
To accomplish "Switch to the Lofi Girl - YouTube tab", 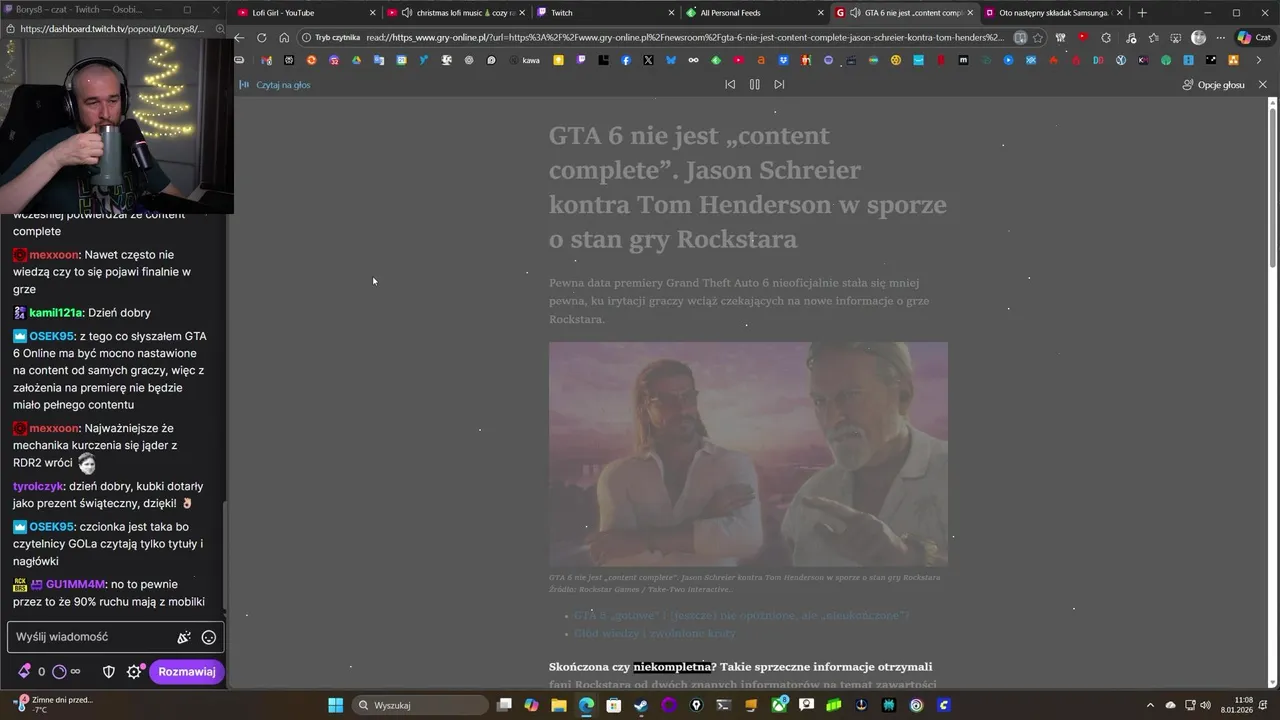I will point(307,13).
